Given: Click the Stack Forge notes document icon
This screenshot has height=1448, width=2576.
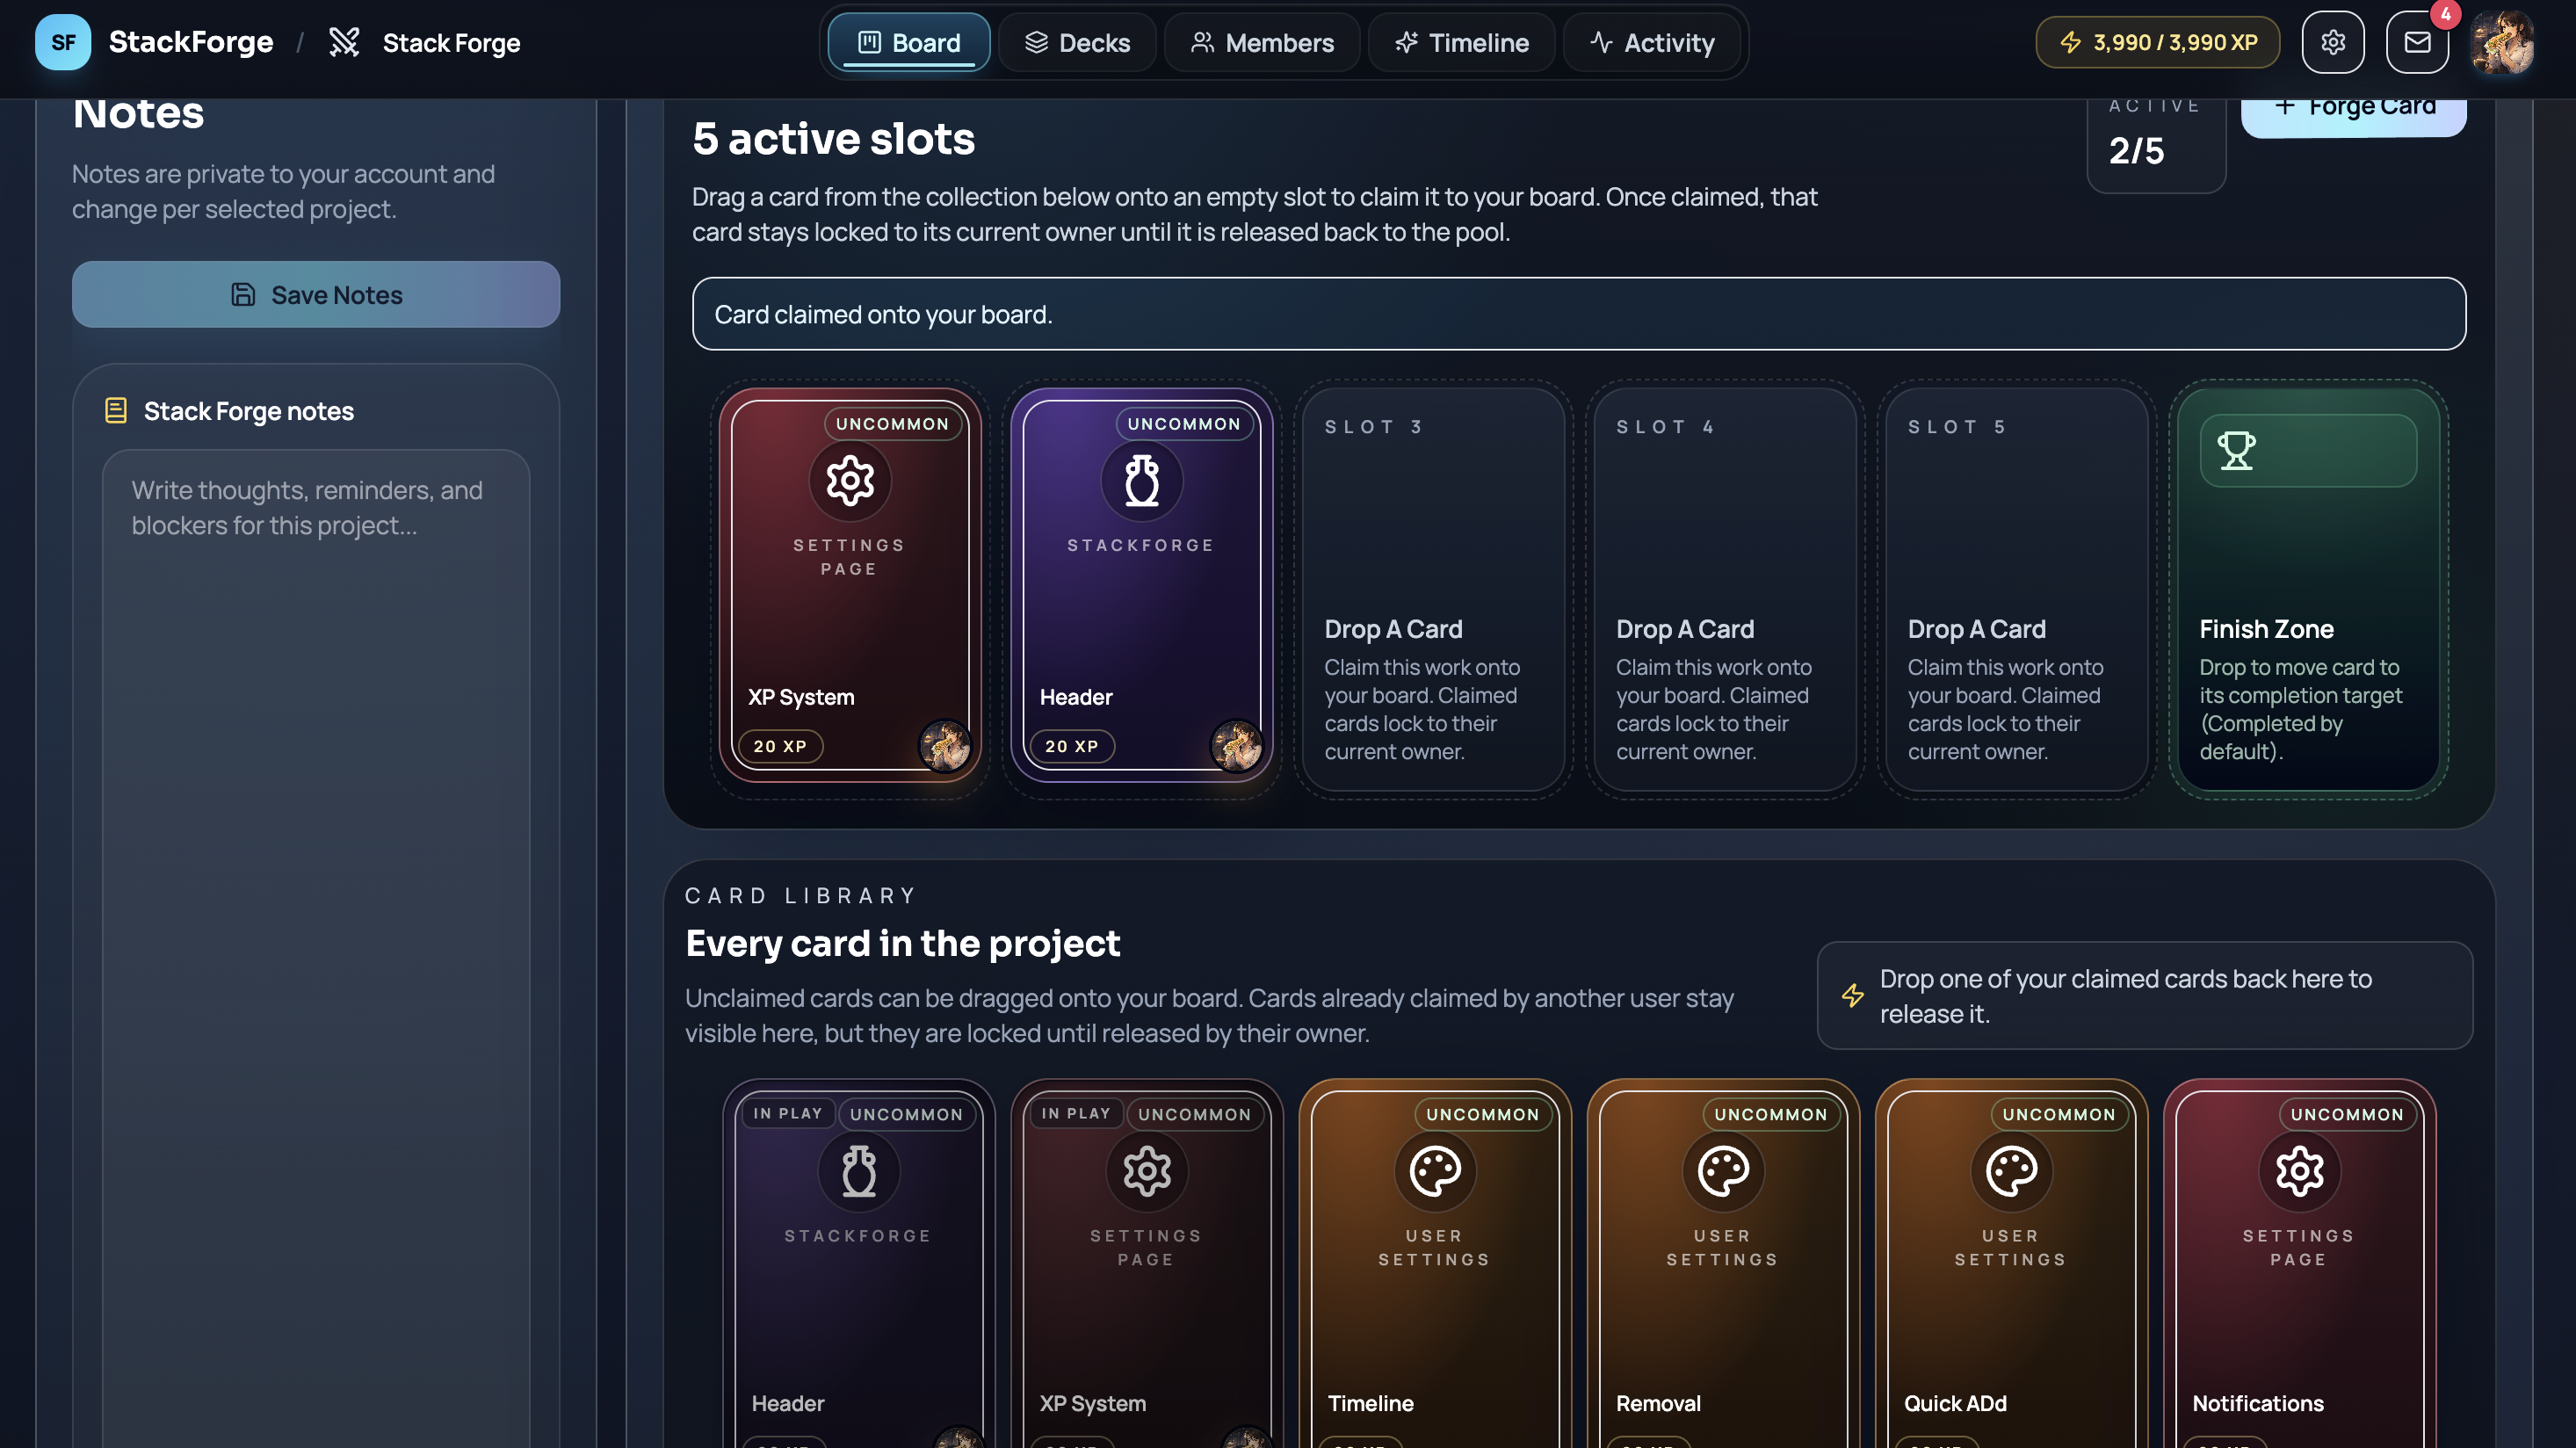Looking at the screenshot, I should 116,411.
